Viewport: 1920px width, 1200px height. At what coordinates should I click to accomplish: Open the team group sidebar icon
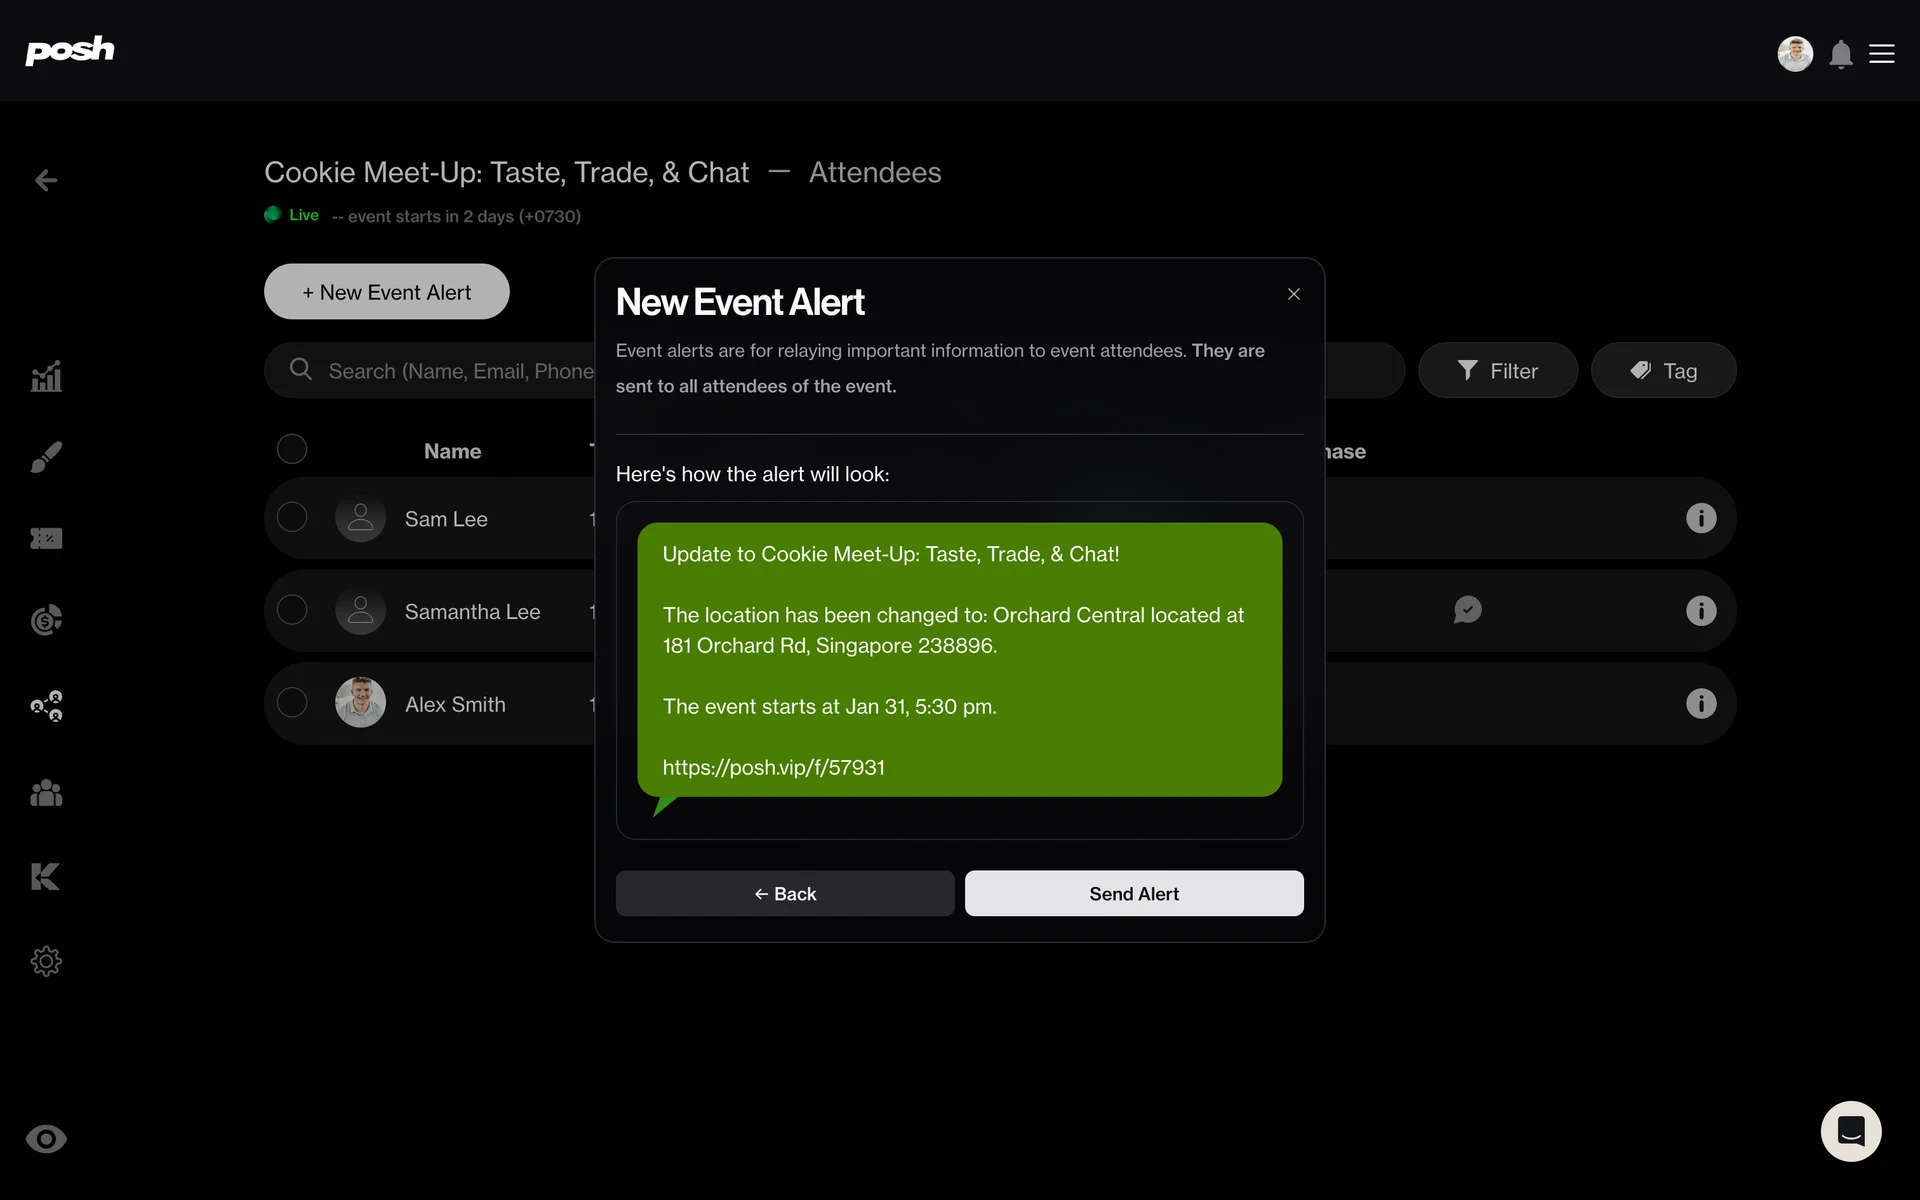46,793
